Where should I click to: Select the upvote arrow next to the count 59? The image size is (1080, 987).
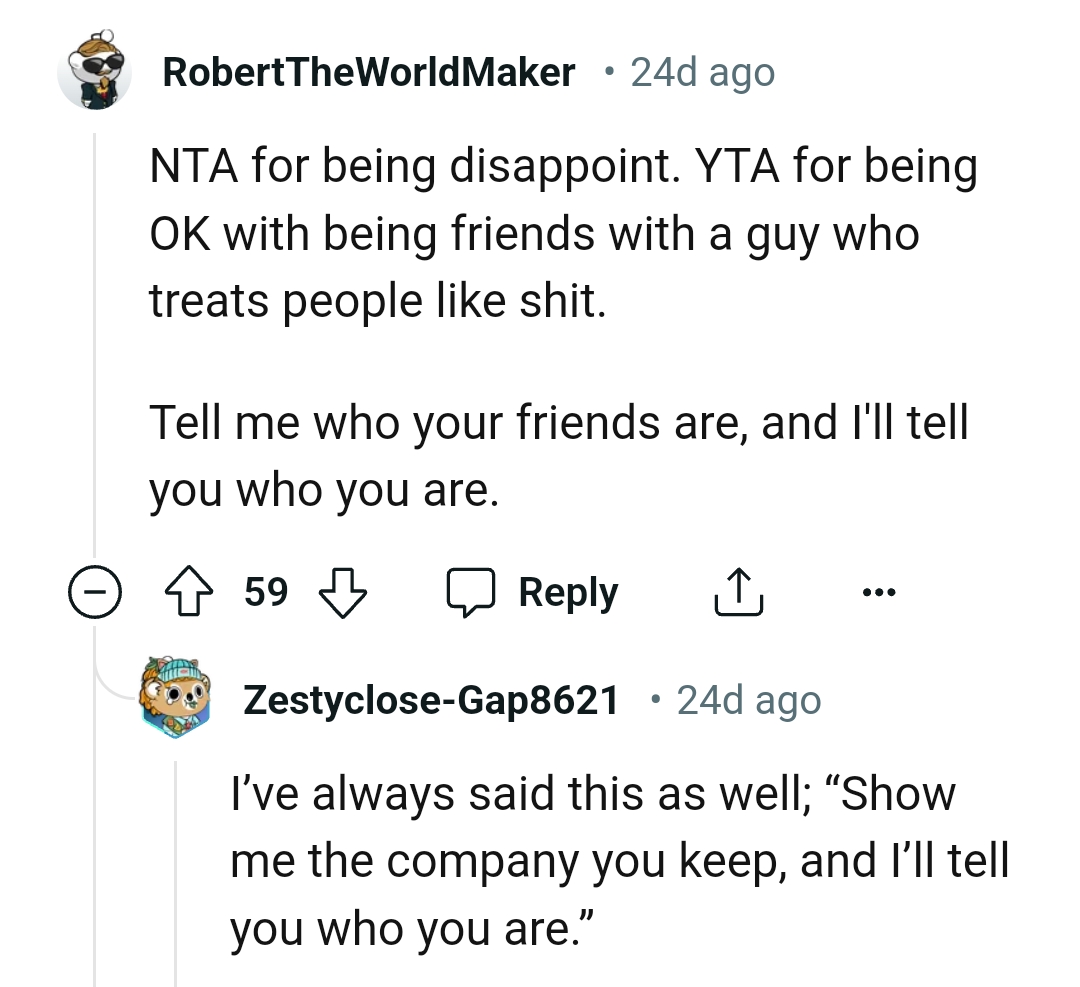(190, 591)
